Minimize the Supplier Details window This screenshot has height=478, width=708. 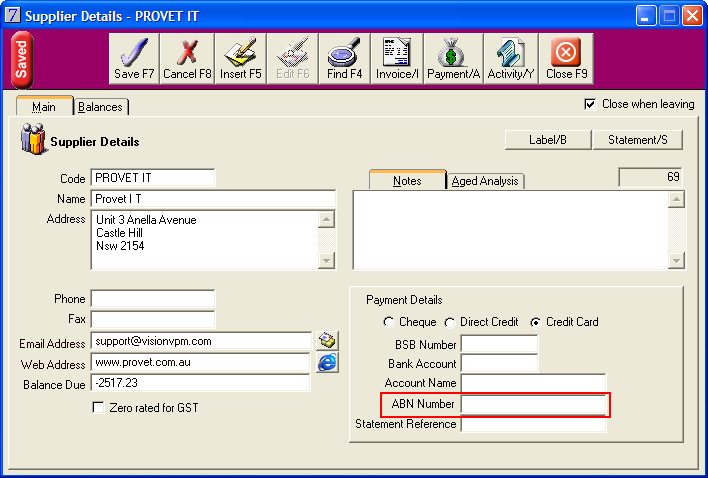pos(646,16)
